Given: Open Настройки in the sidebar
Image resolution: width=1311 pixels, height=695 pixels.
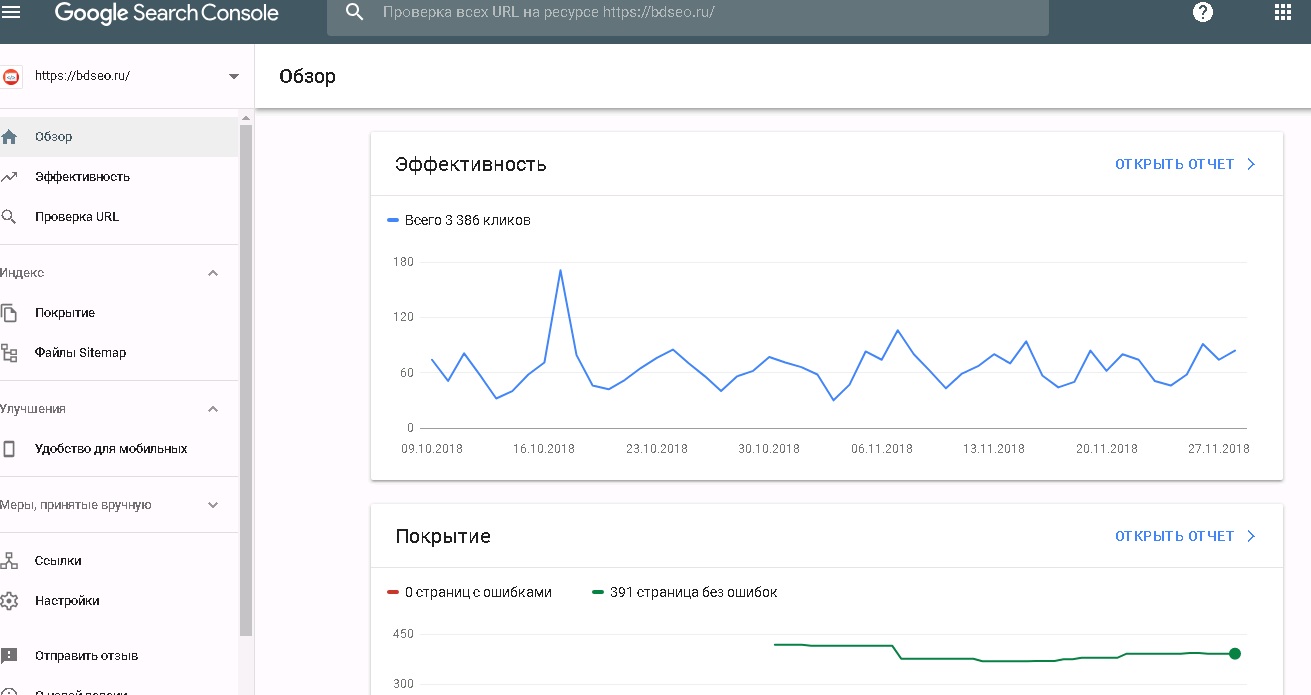Looking at the screenshot, I should click(119, 601).
